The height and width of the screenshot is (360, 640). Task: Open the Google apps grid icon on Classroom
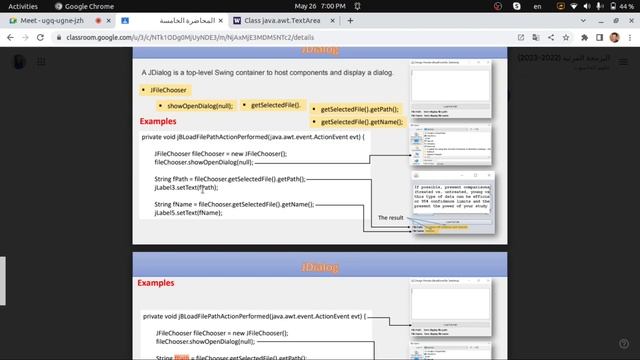click(x=41, y=62)
